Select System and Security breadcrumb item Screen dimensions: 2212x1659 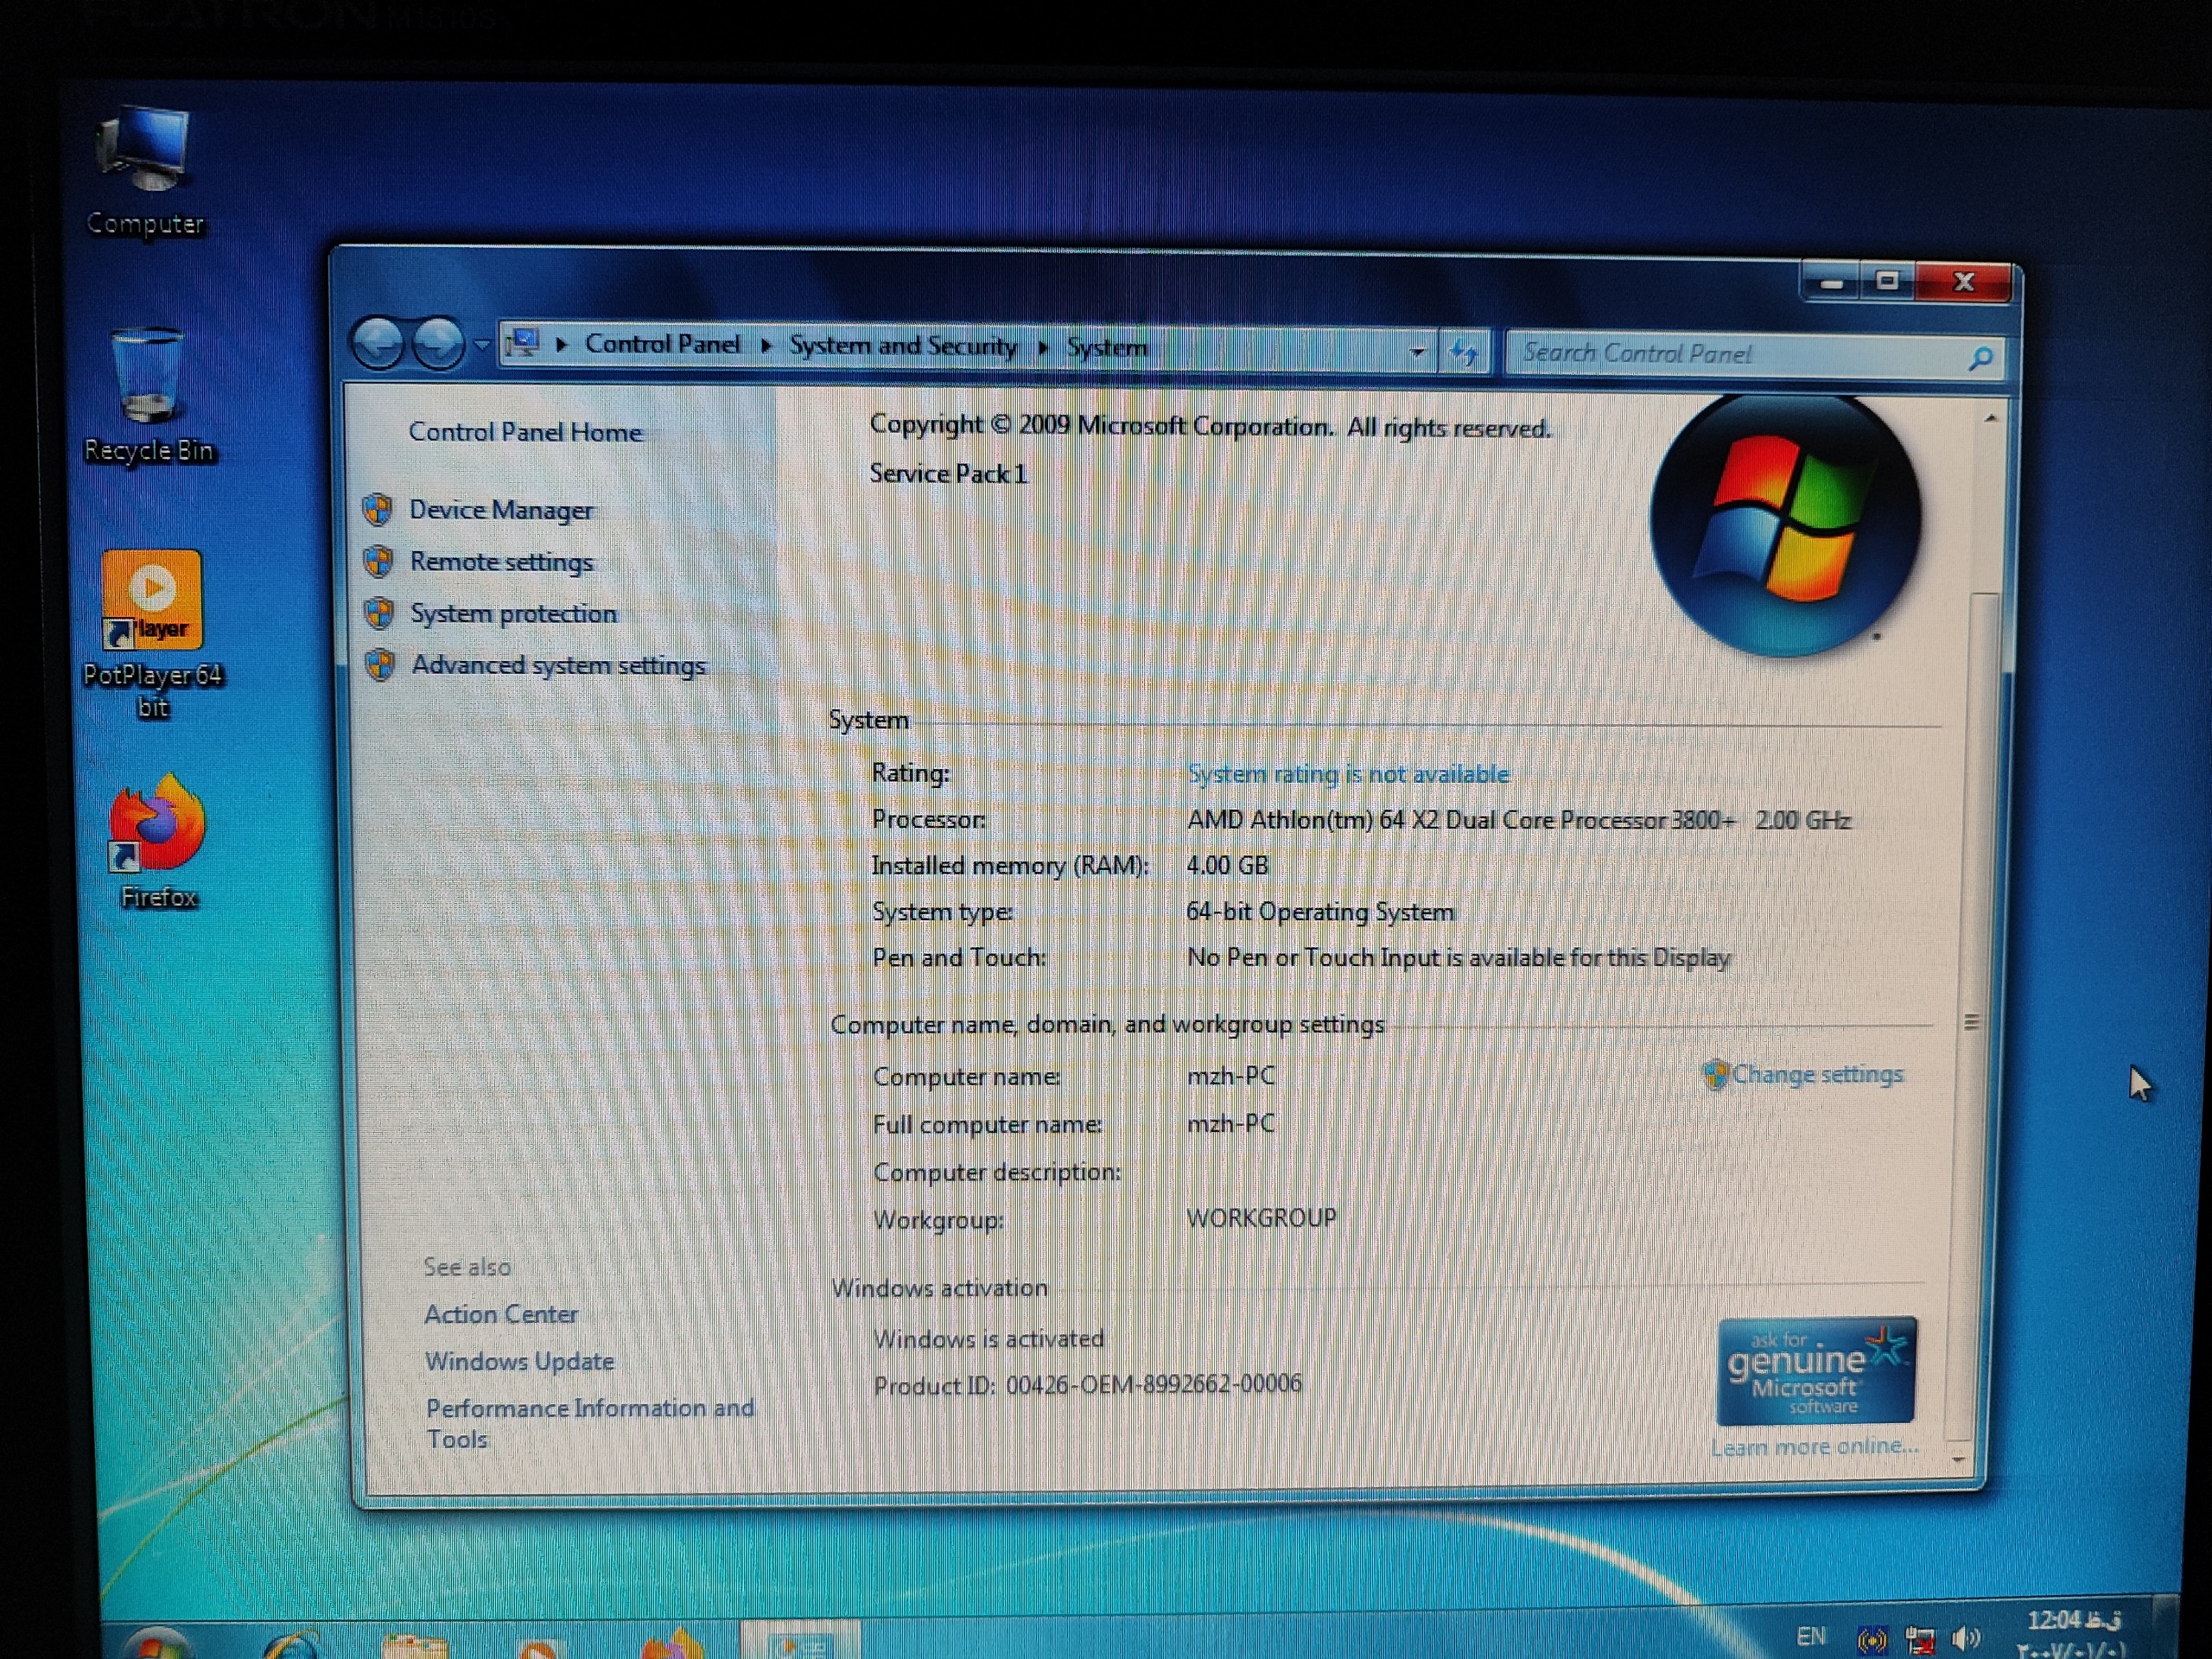click(x=902, y=346)
